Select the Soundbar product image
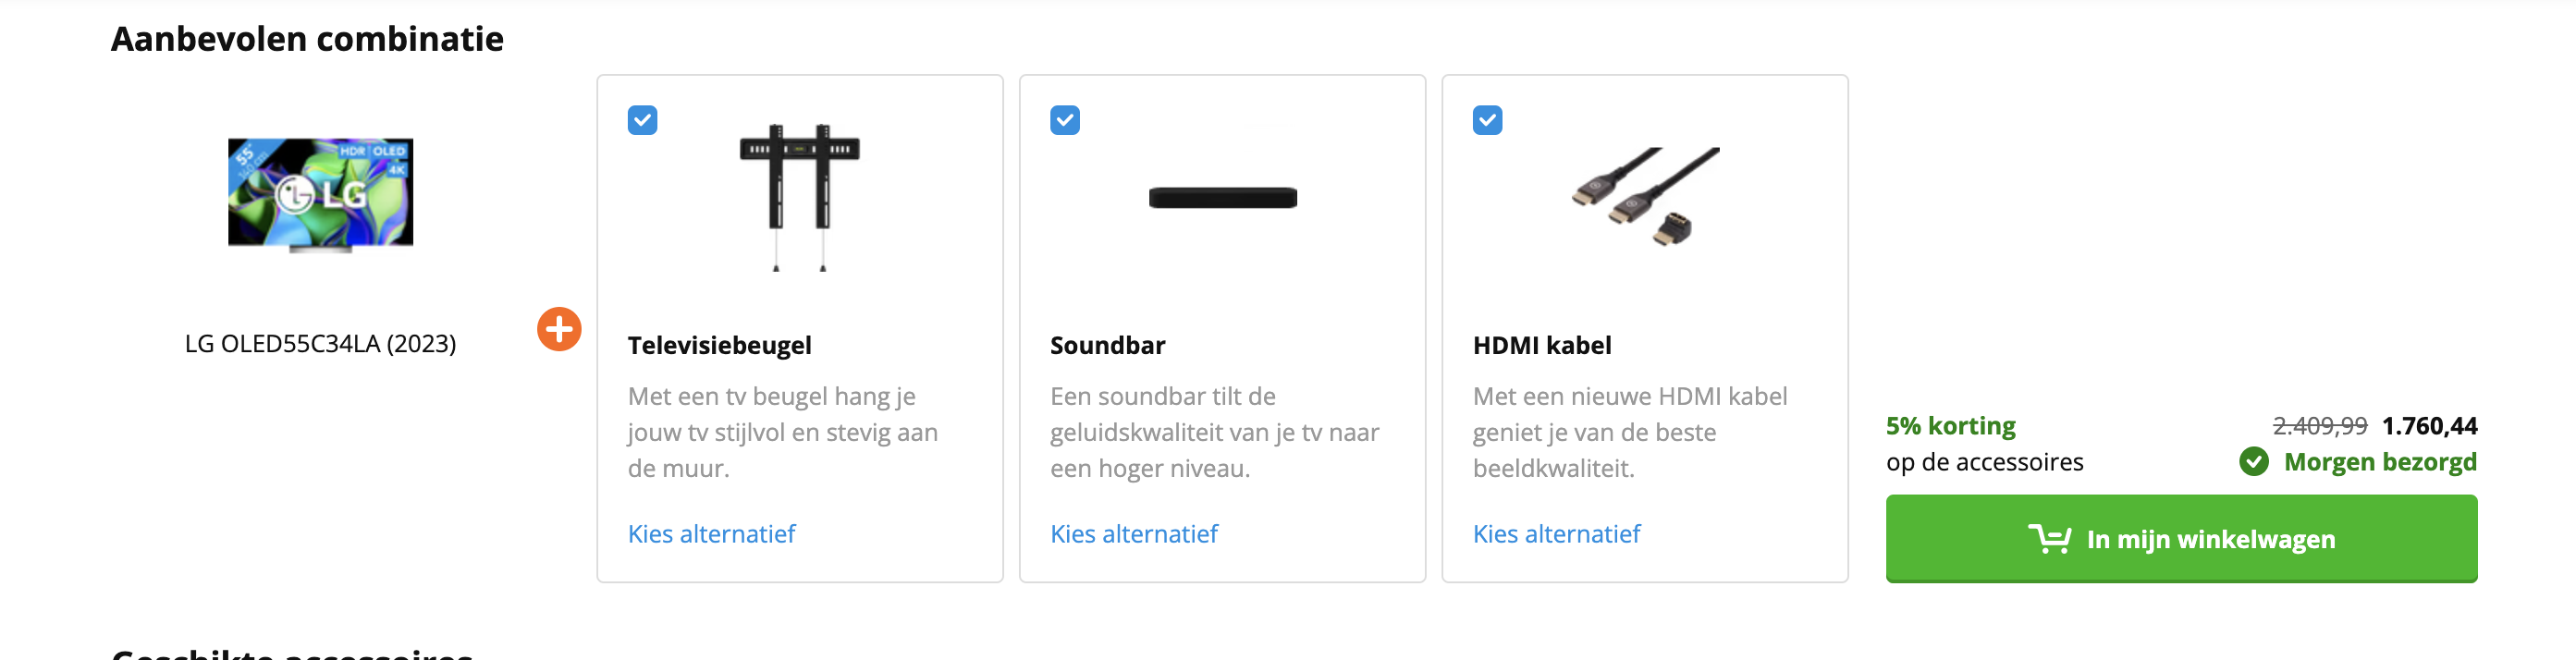 [x=1222, y=198]
